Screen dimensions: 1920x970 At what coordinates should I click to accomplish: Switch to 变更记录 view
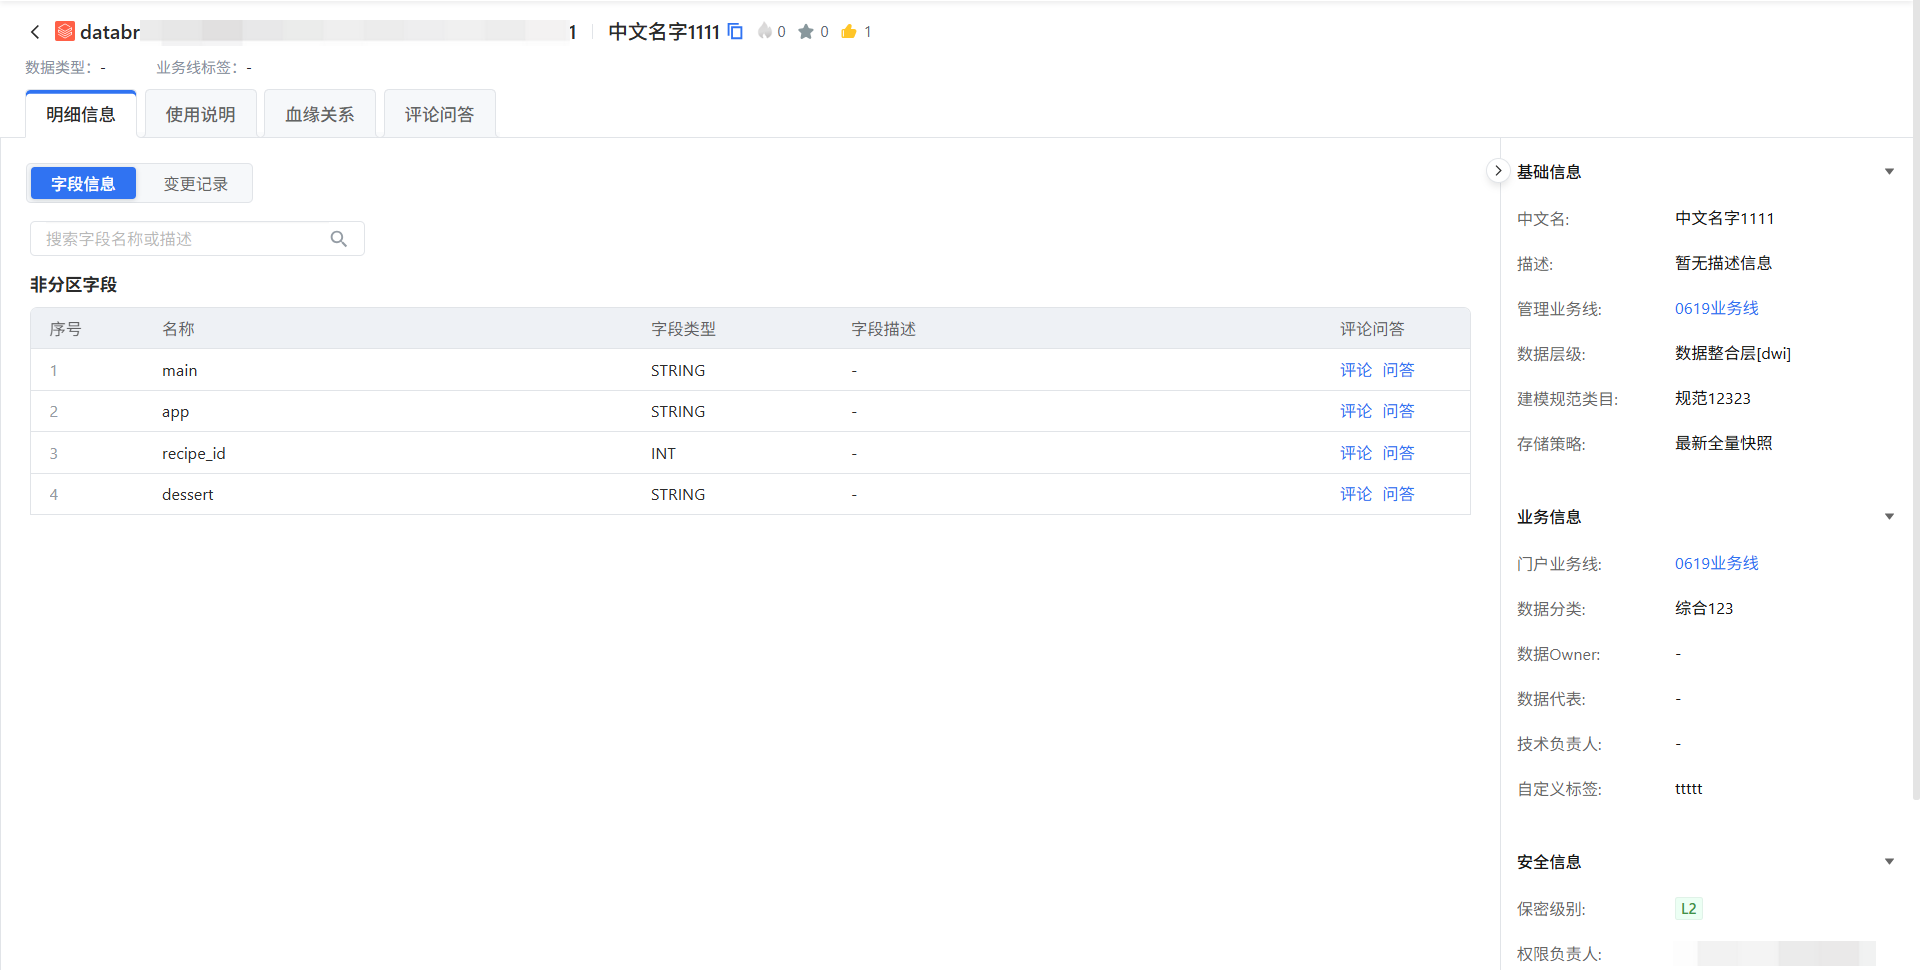click(195, 184)
